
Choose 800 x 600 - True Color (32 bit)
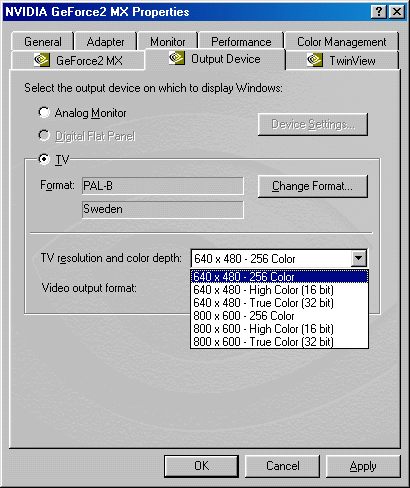[280, 342]
